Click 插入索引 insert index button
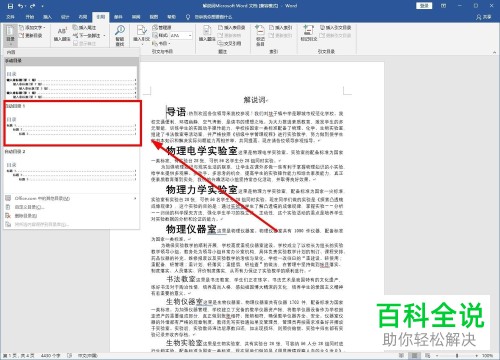Image resolution: width=500 pixels, height=360 pixels. point(280,28)
